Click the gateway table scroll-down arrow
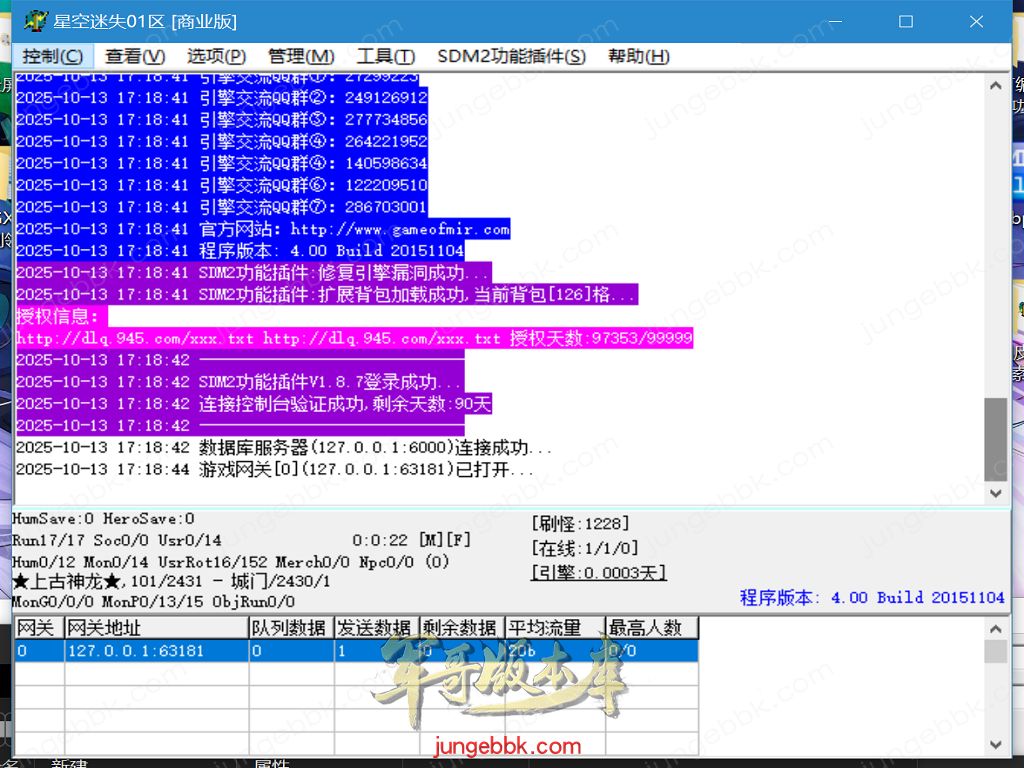Screen dimensions: 1024x768 pos(995,744)
